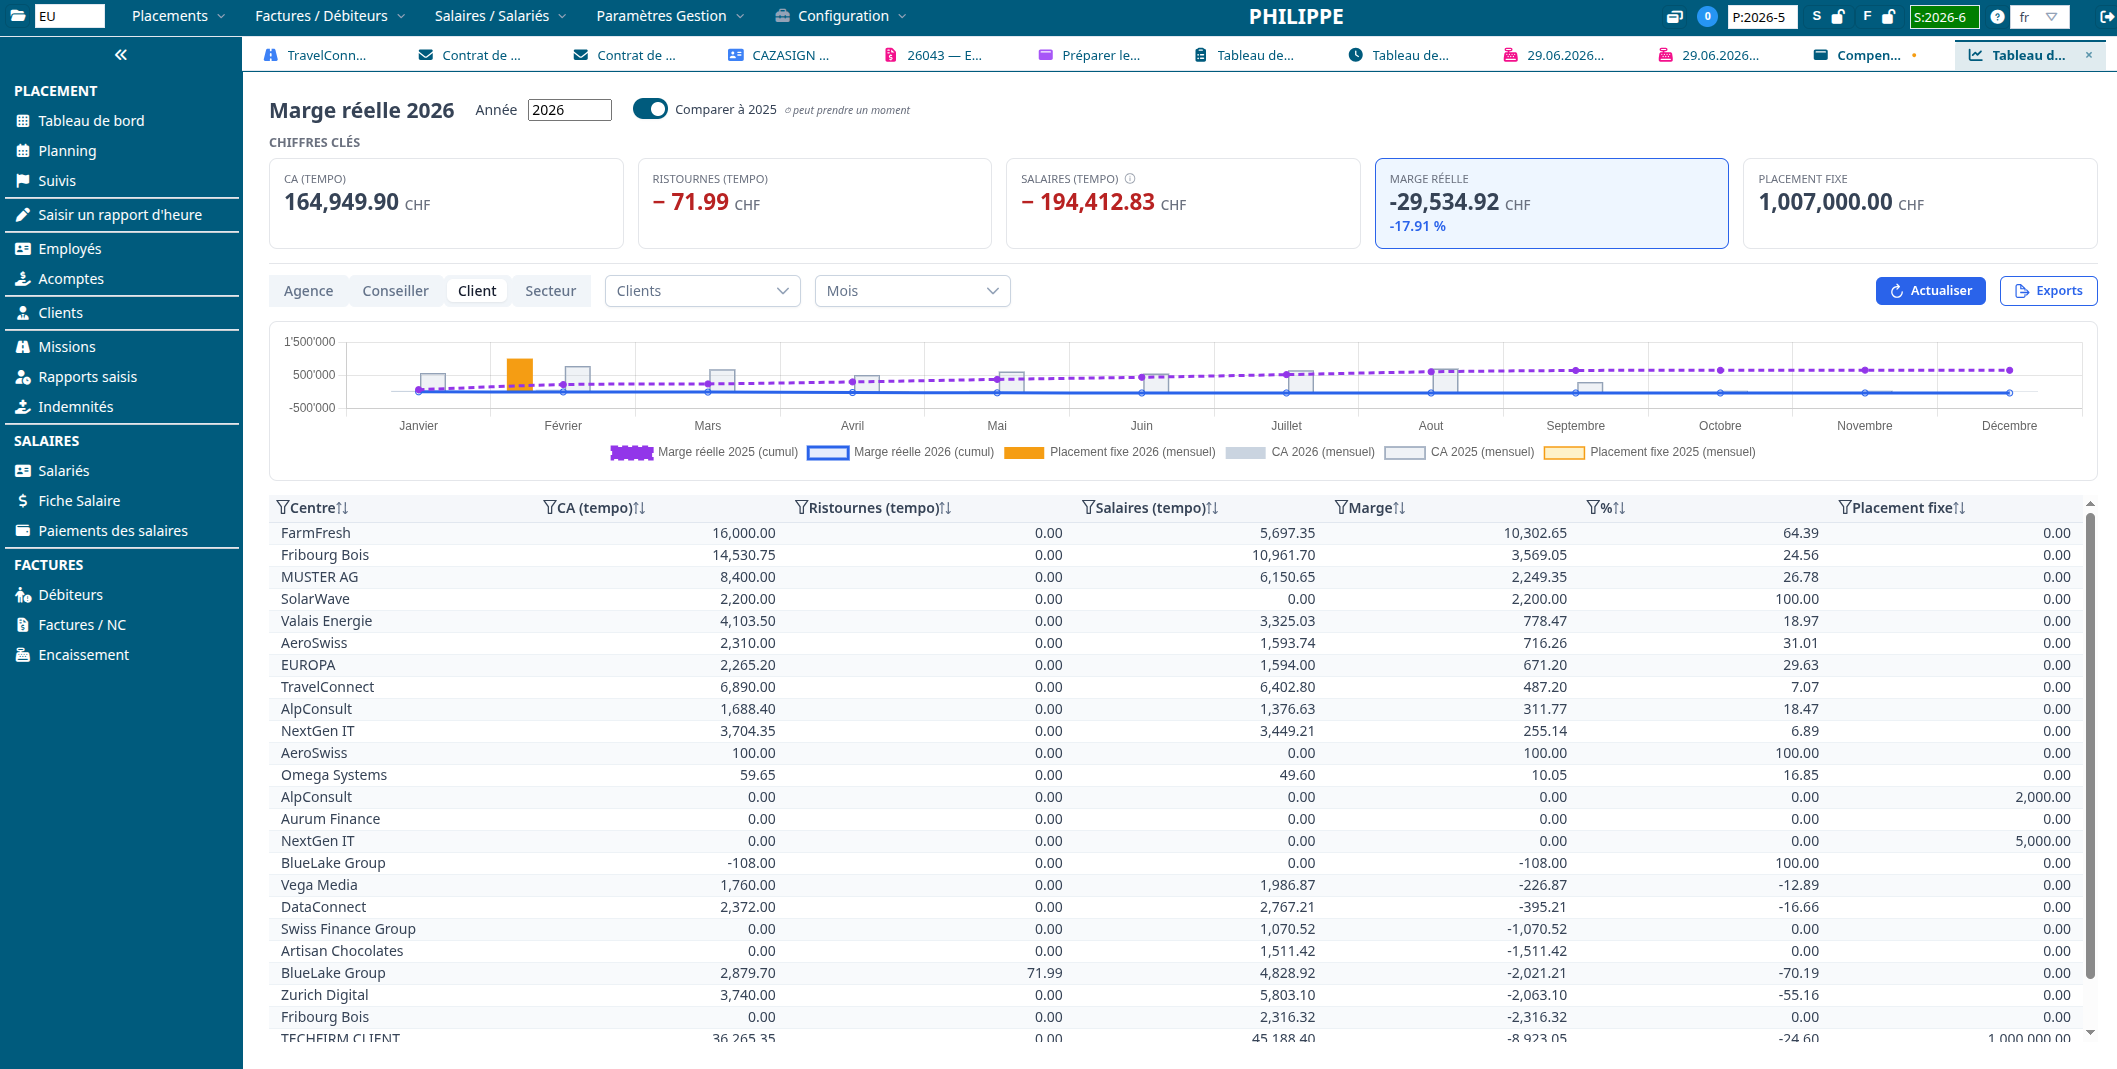2117x1069 pixels.
Task: Toggle the Placement fixe 2026 (mensuel) legend
Action: click(1109, 452)
